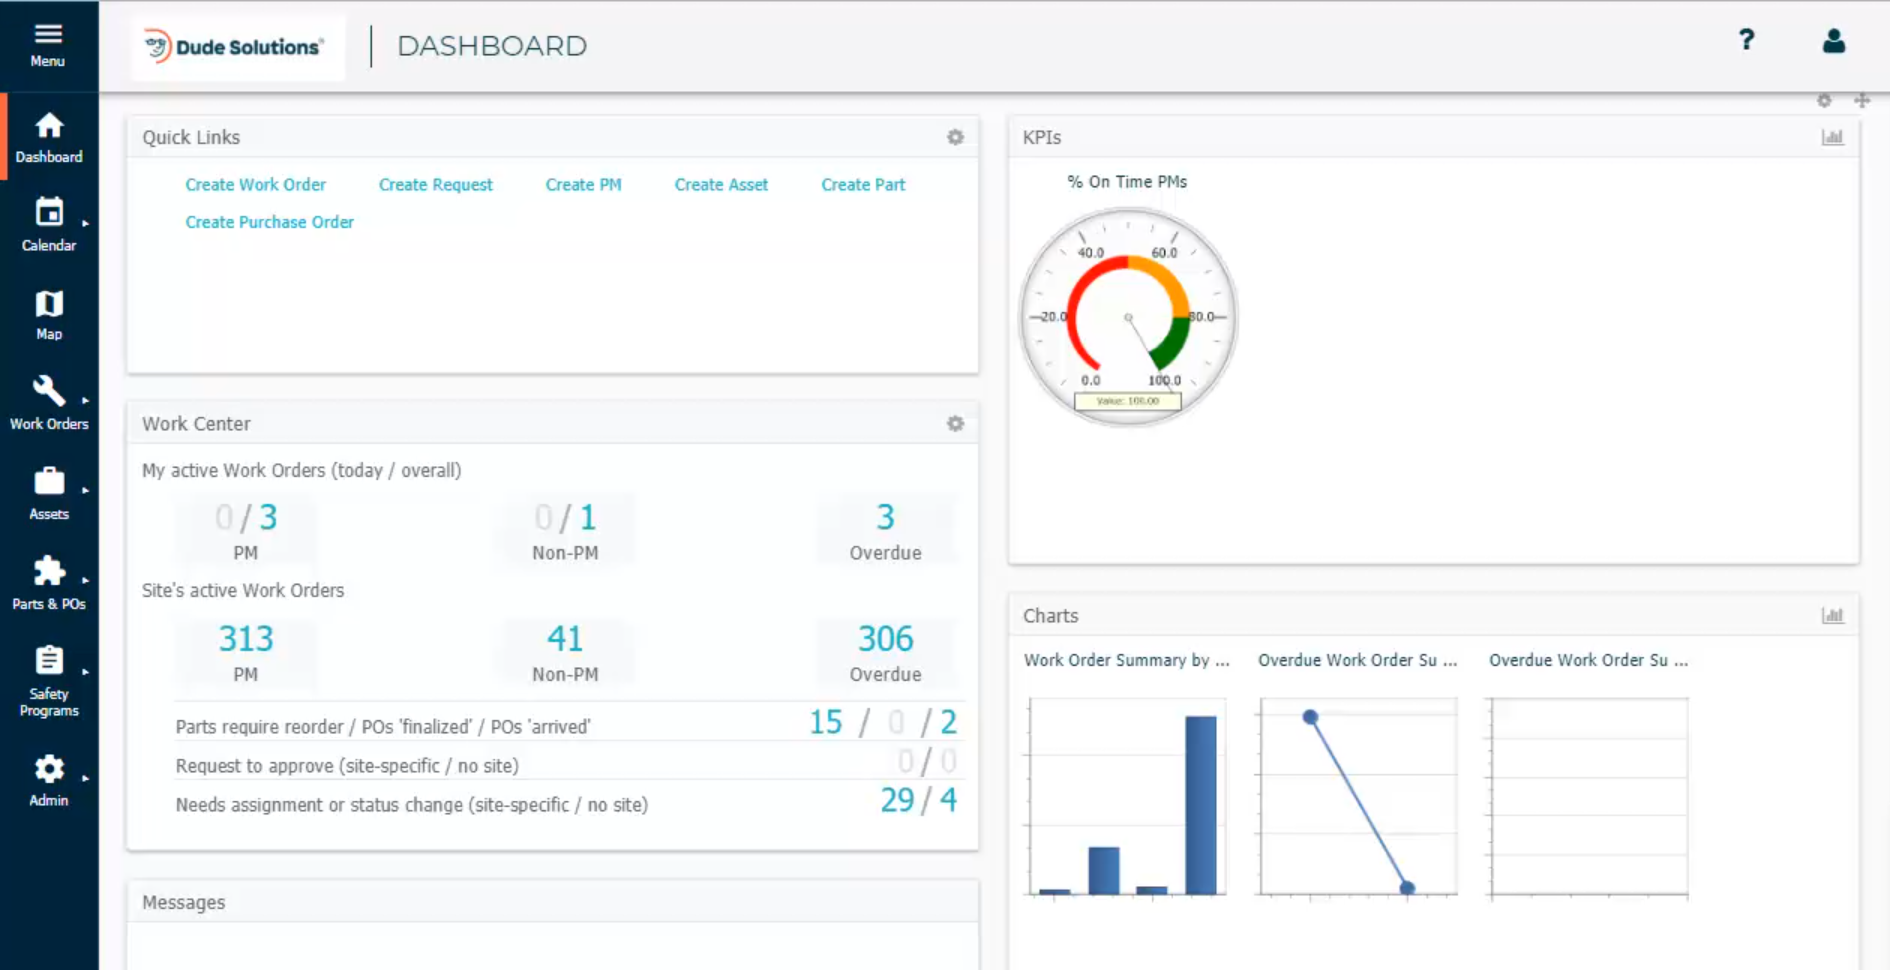1890x970 pixels.
Task: Click the help question mark icon
Action: 1746,40
